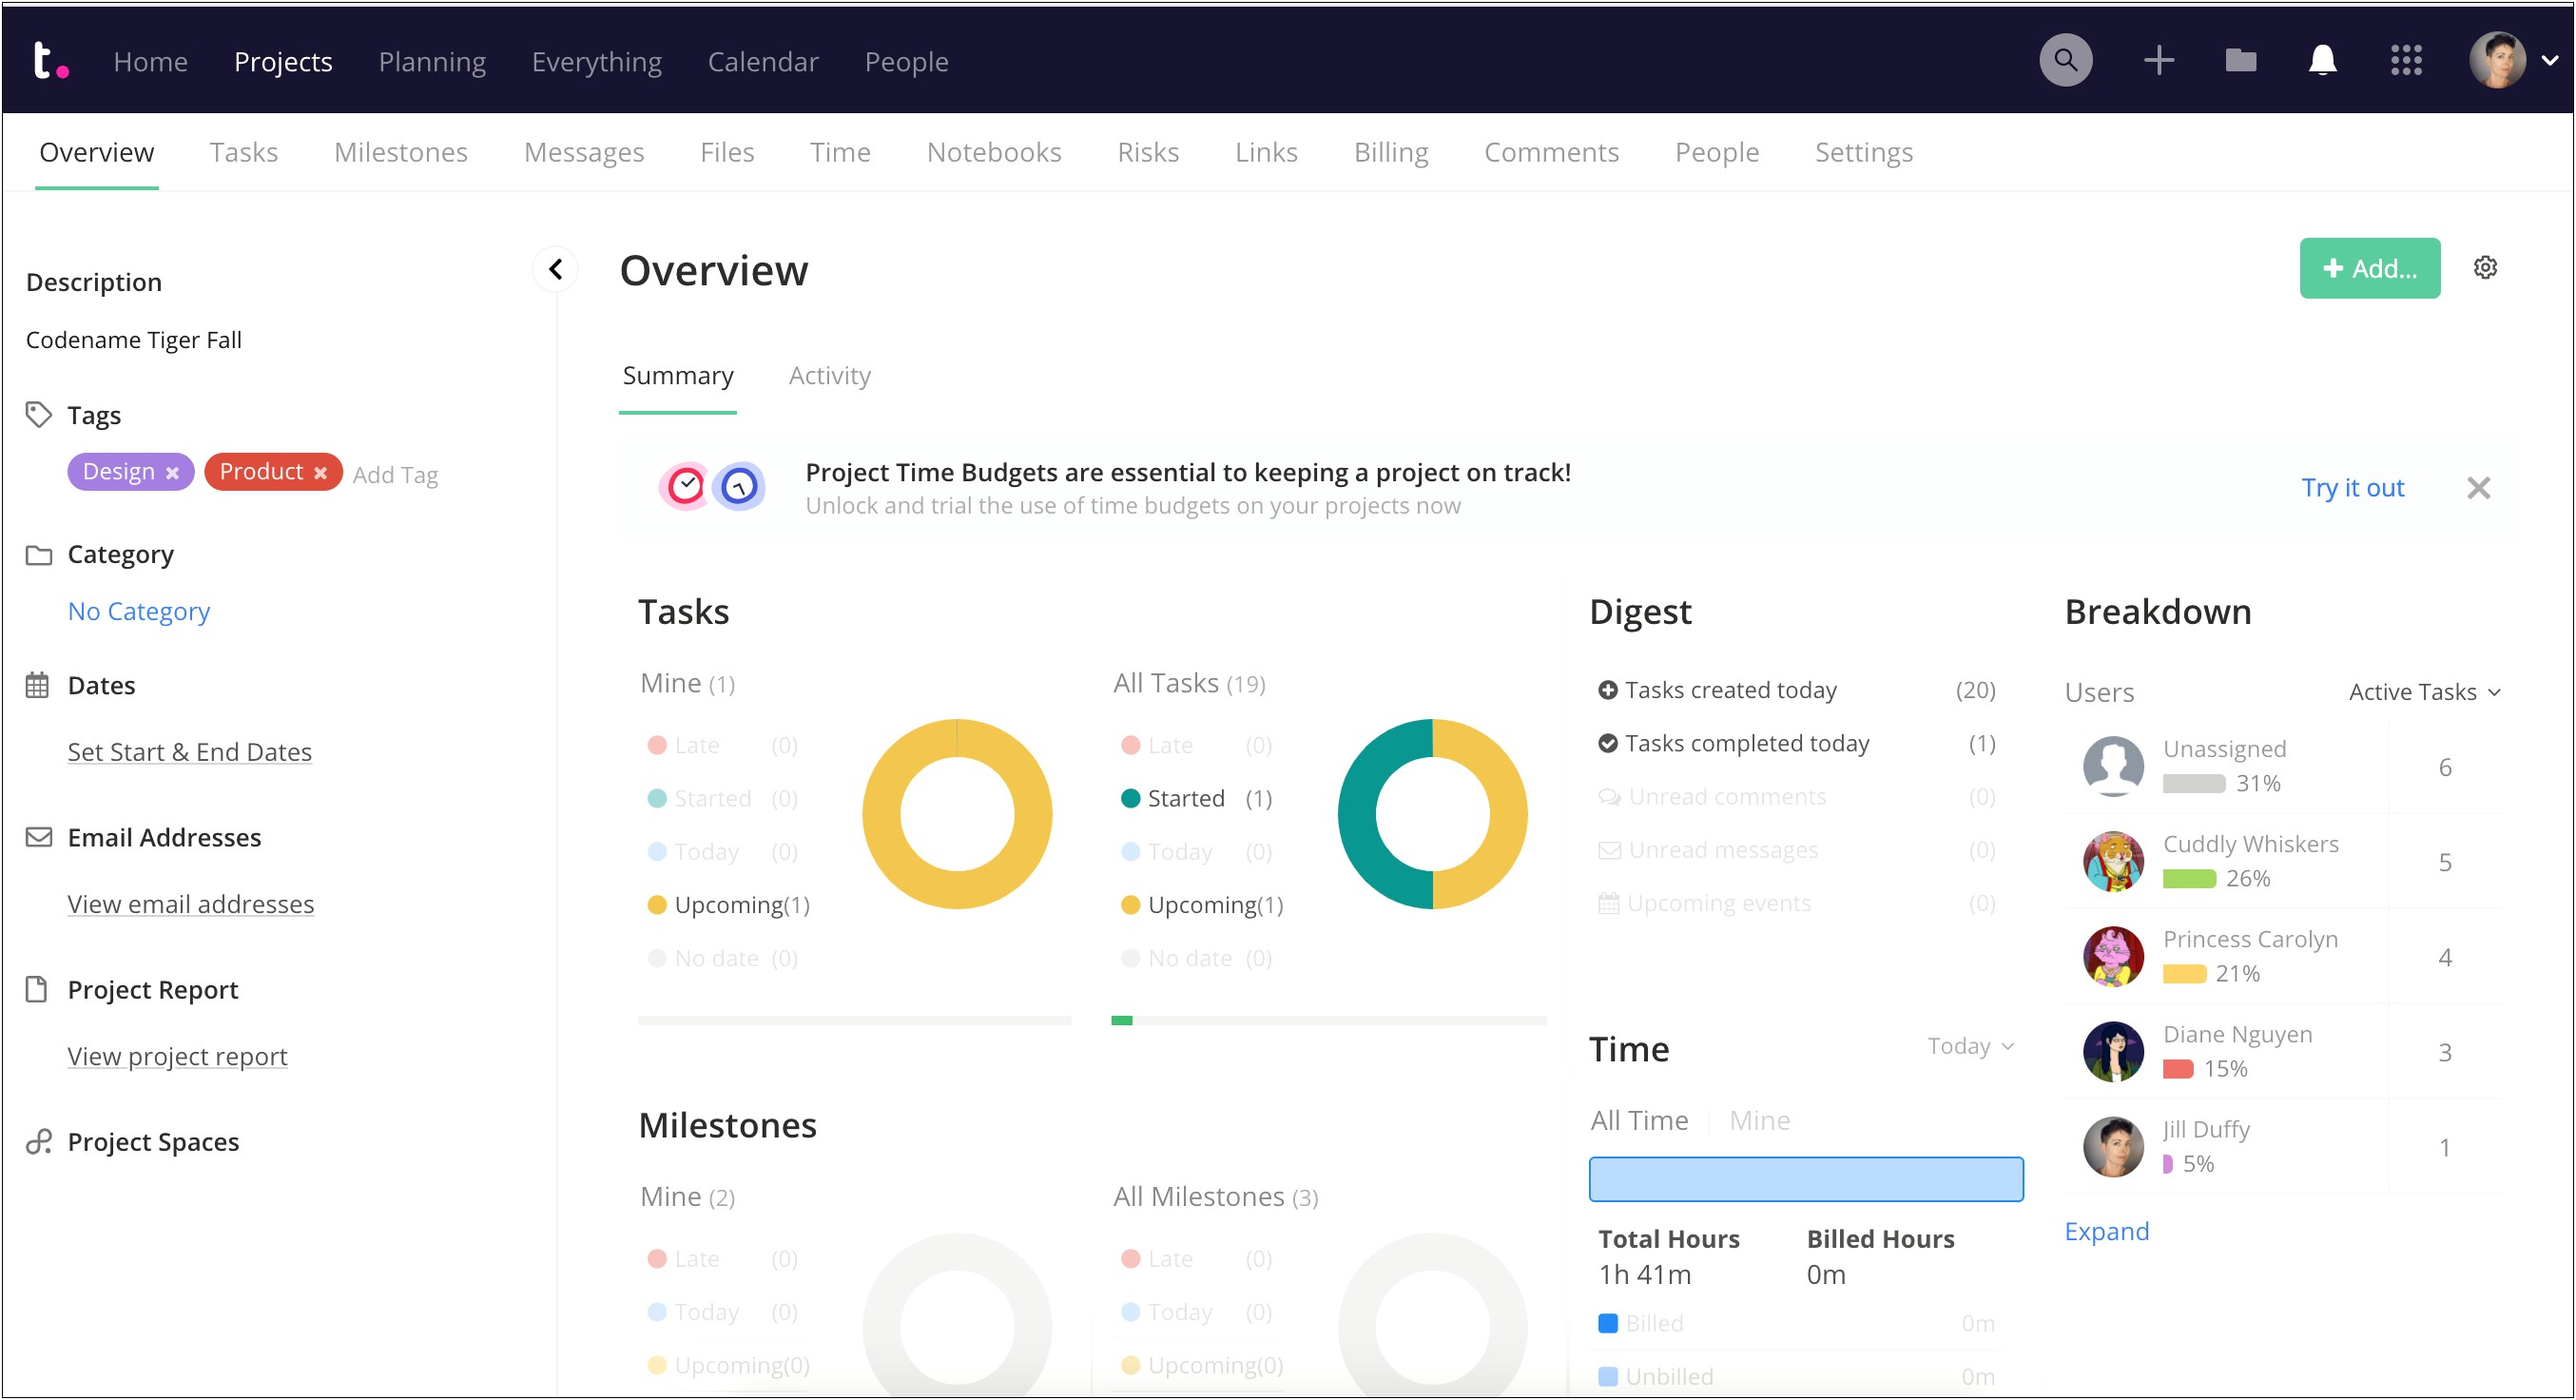Click the grid/apps icon in top bar
Viewport: 2576px width, 1400px height.
pos(2406,59)
